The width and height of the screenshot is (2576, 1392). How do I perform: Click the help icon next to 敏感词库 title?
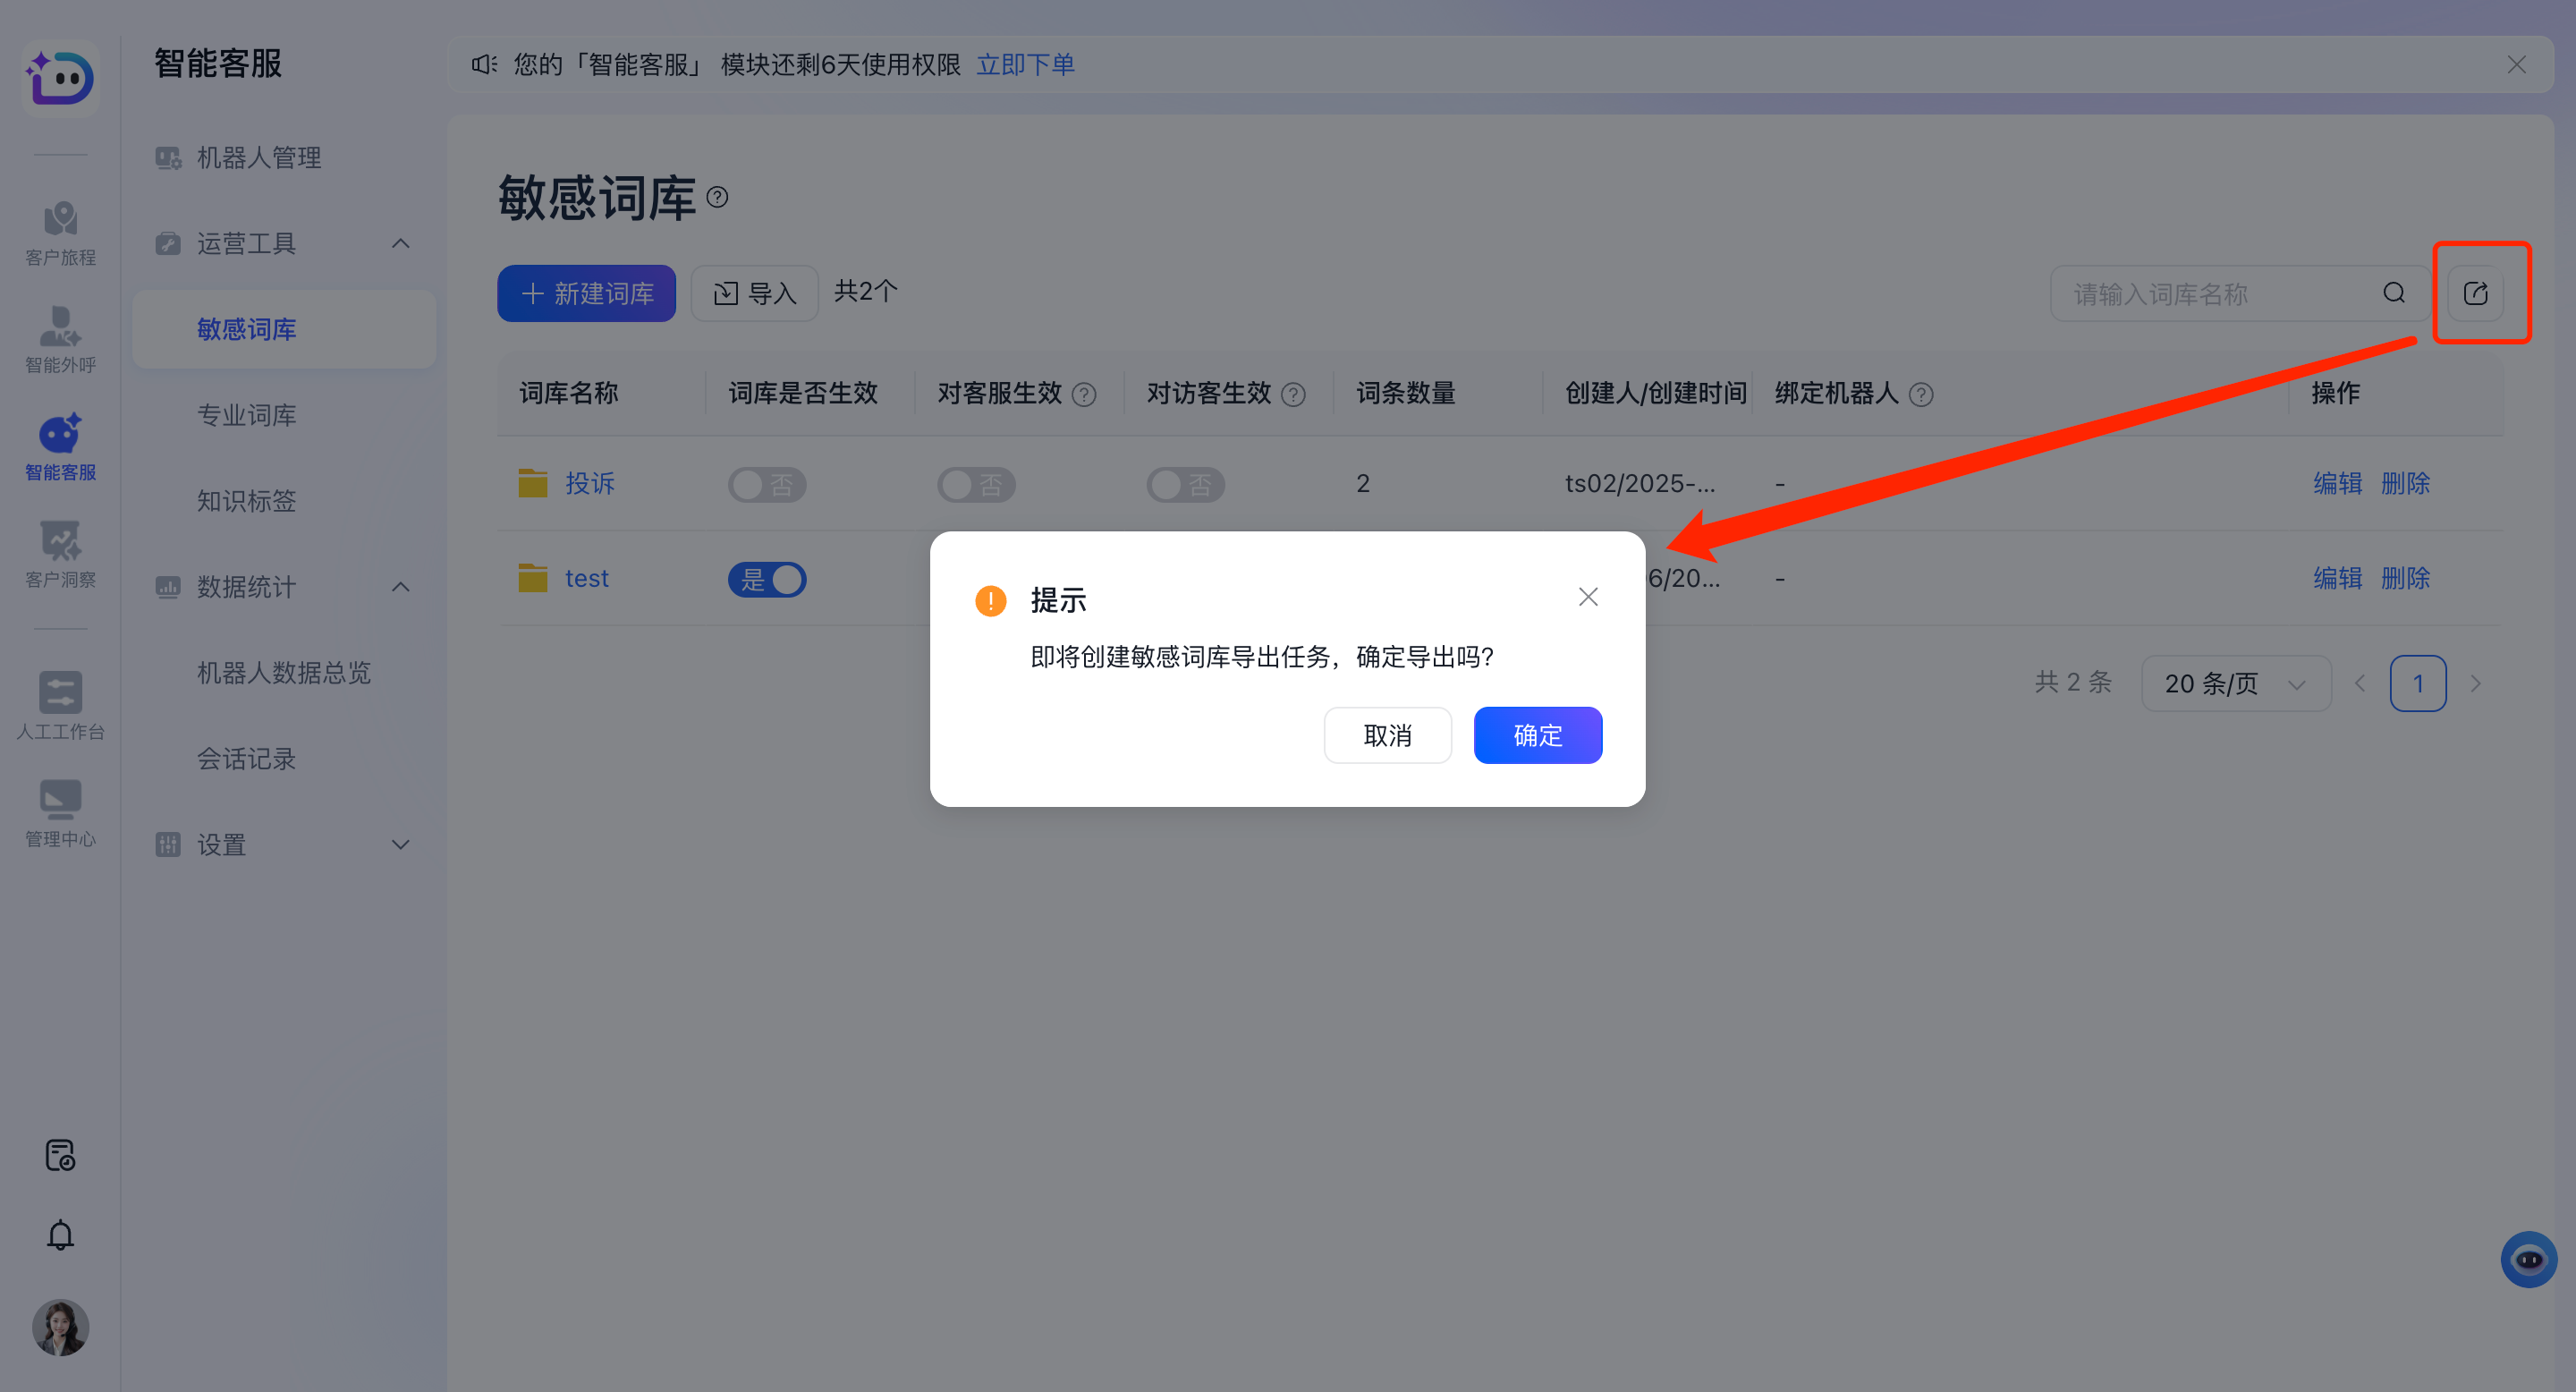click(x=718, y=197)
